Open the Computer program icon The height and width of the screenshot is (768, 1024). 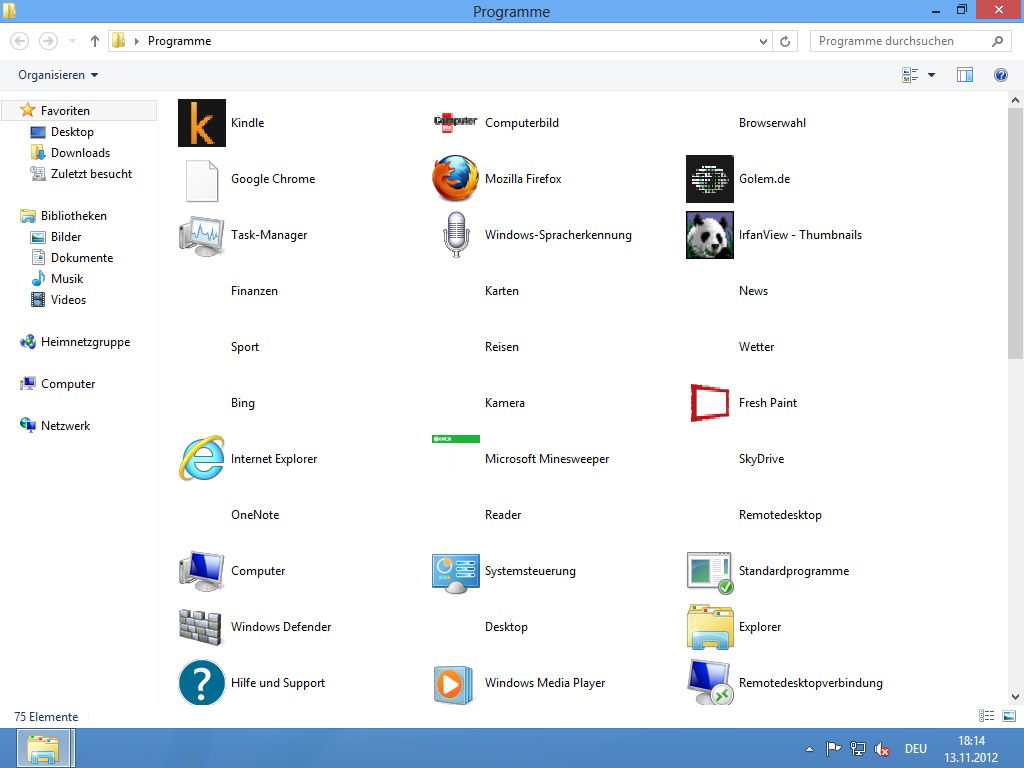pyautogui.click(x=202, y=571)
